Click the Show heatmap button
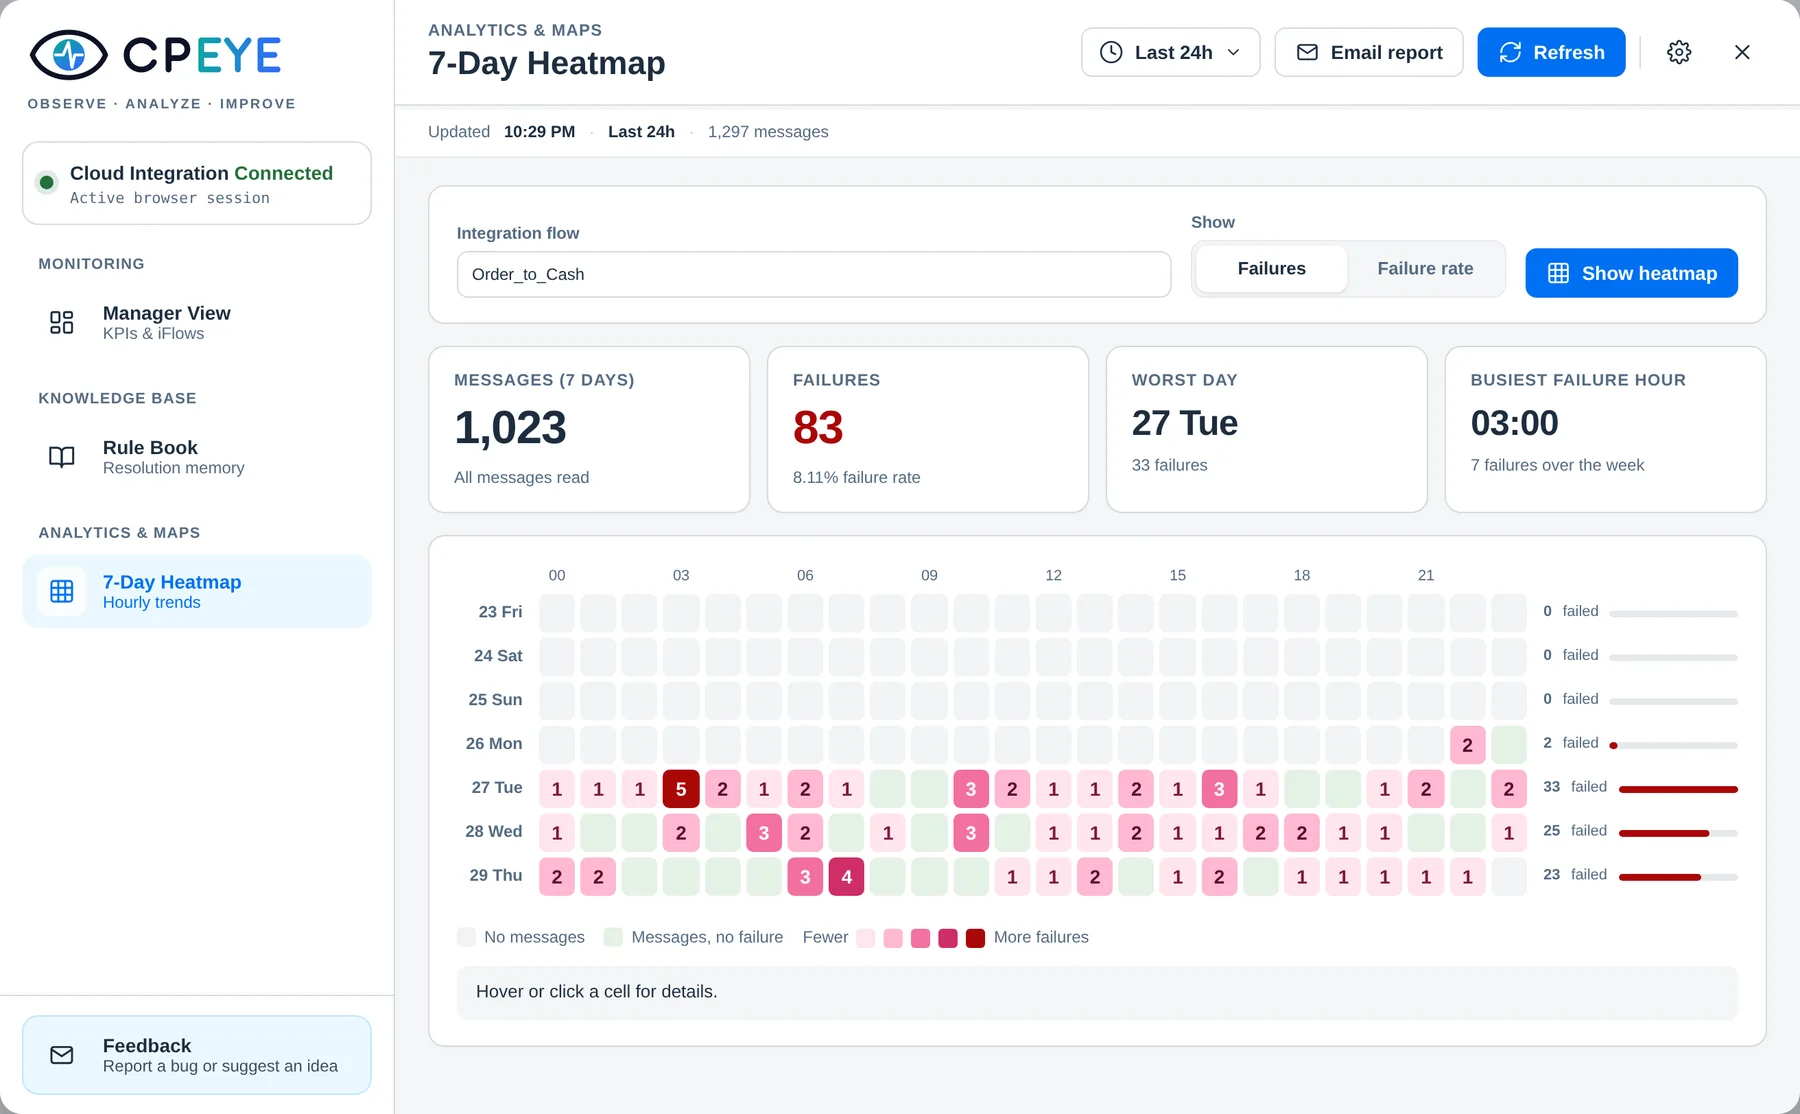The height and width of the screenshot is (1114, 1800). click(1631, 273)
